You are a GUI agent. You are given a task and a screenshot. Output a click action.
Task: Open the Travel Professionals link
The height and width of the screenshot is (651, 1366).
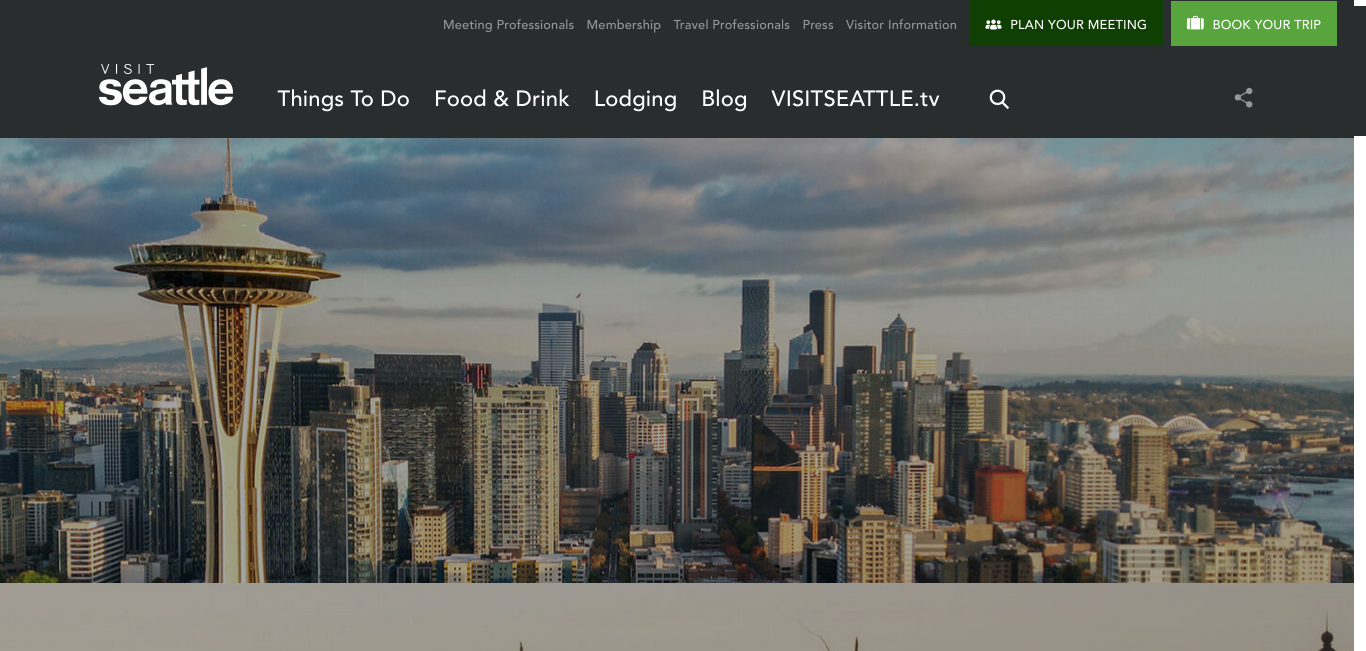(x=731, y=25)
